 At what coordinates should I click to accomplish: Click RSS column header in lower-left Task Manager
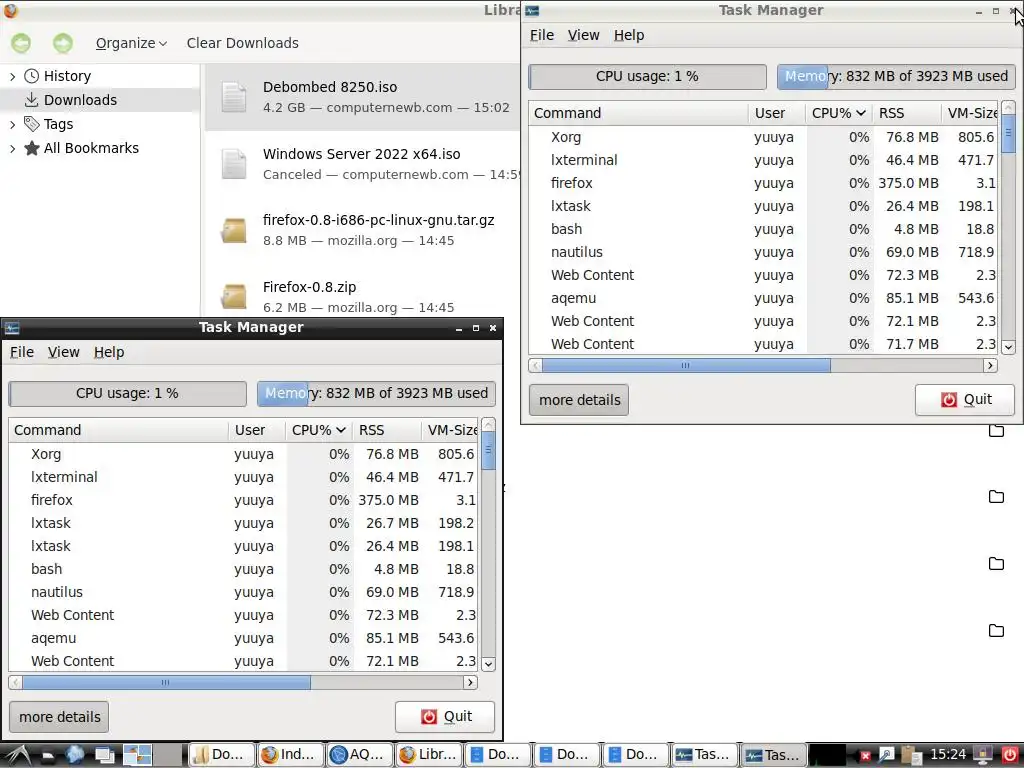(387, 430)
